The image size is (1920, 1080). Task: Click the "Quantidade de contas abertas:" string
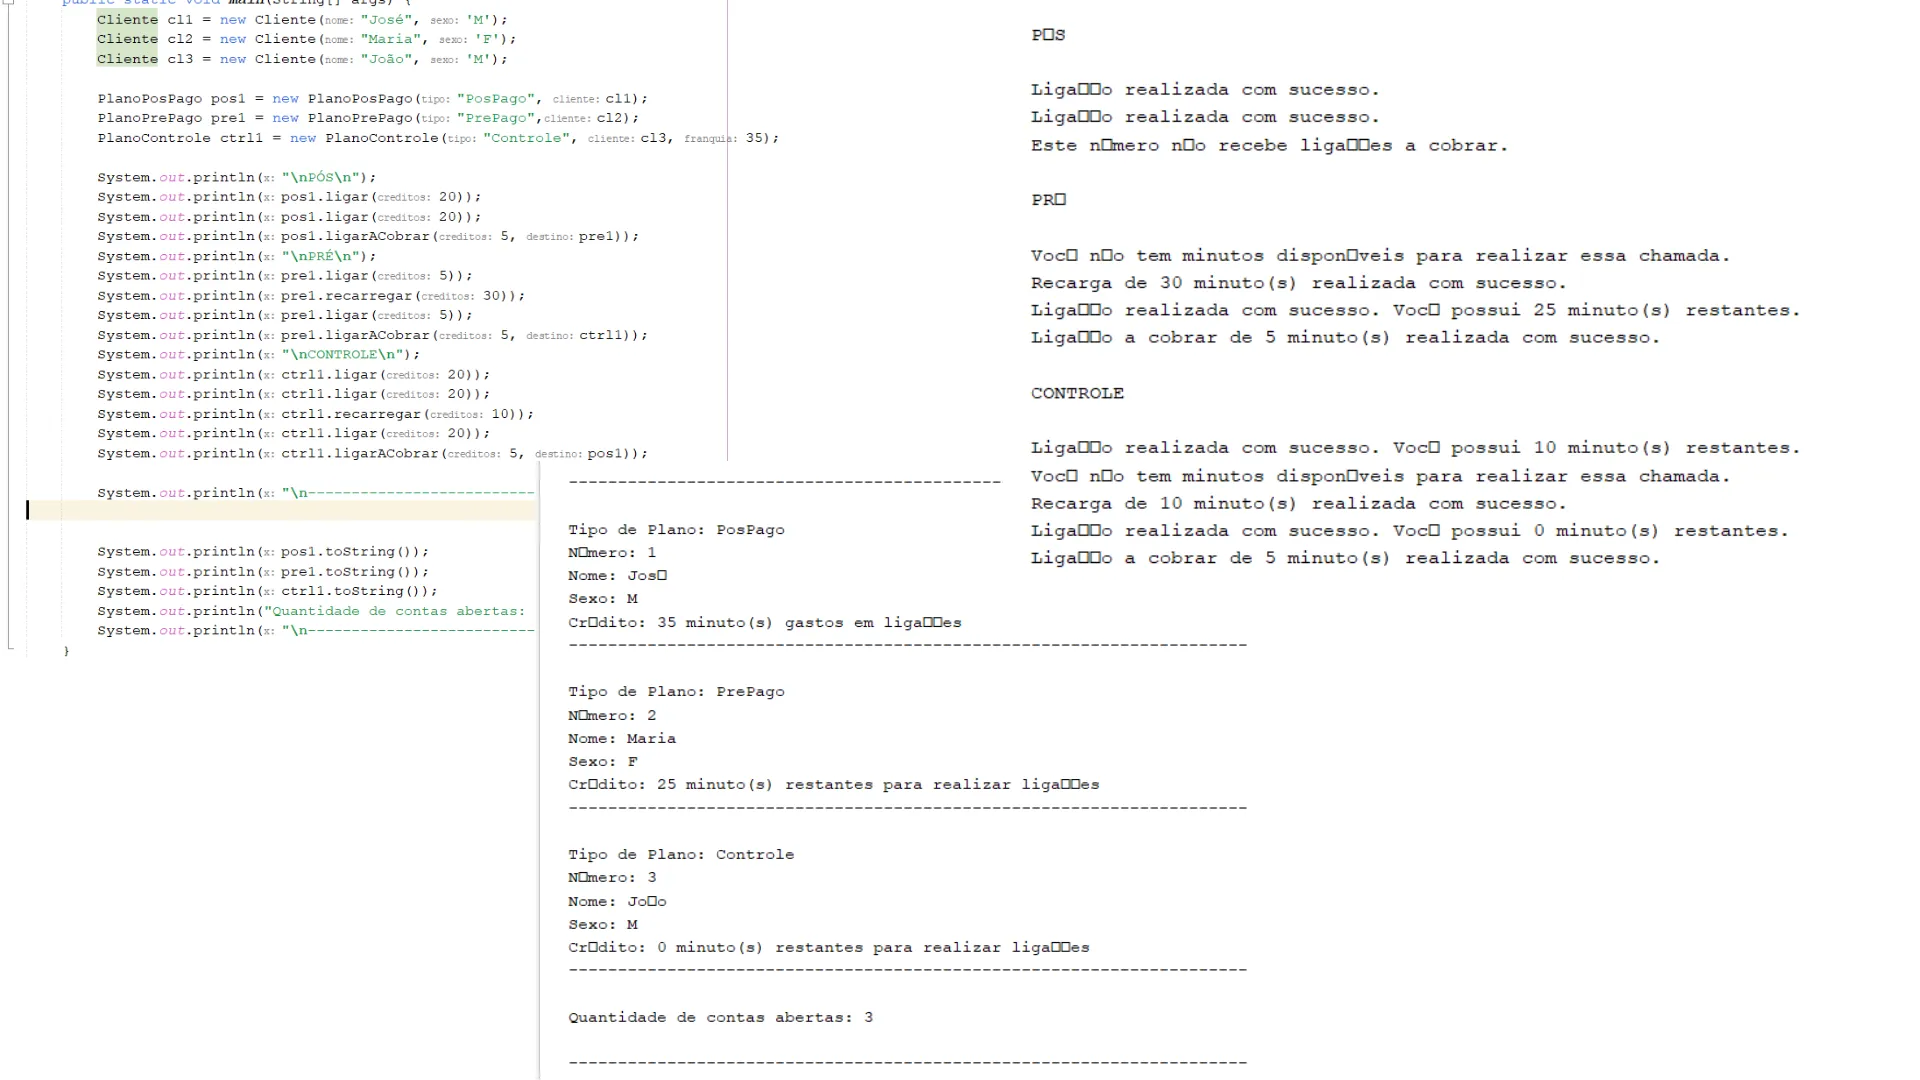pyautogui.click(x=398, y=611)
